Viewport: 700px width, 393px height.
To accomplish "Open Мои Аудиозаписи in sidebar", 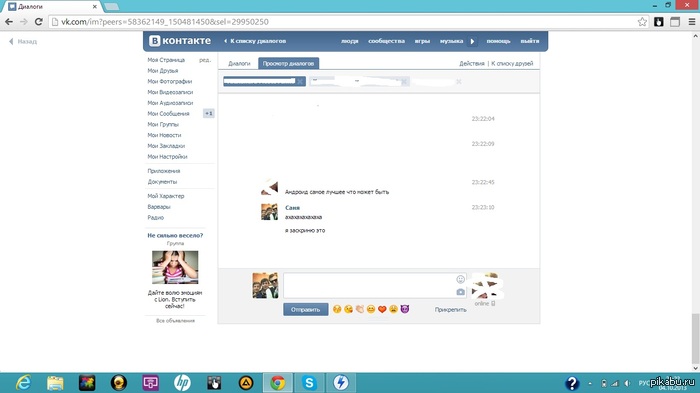I will tap(170, 103).
